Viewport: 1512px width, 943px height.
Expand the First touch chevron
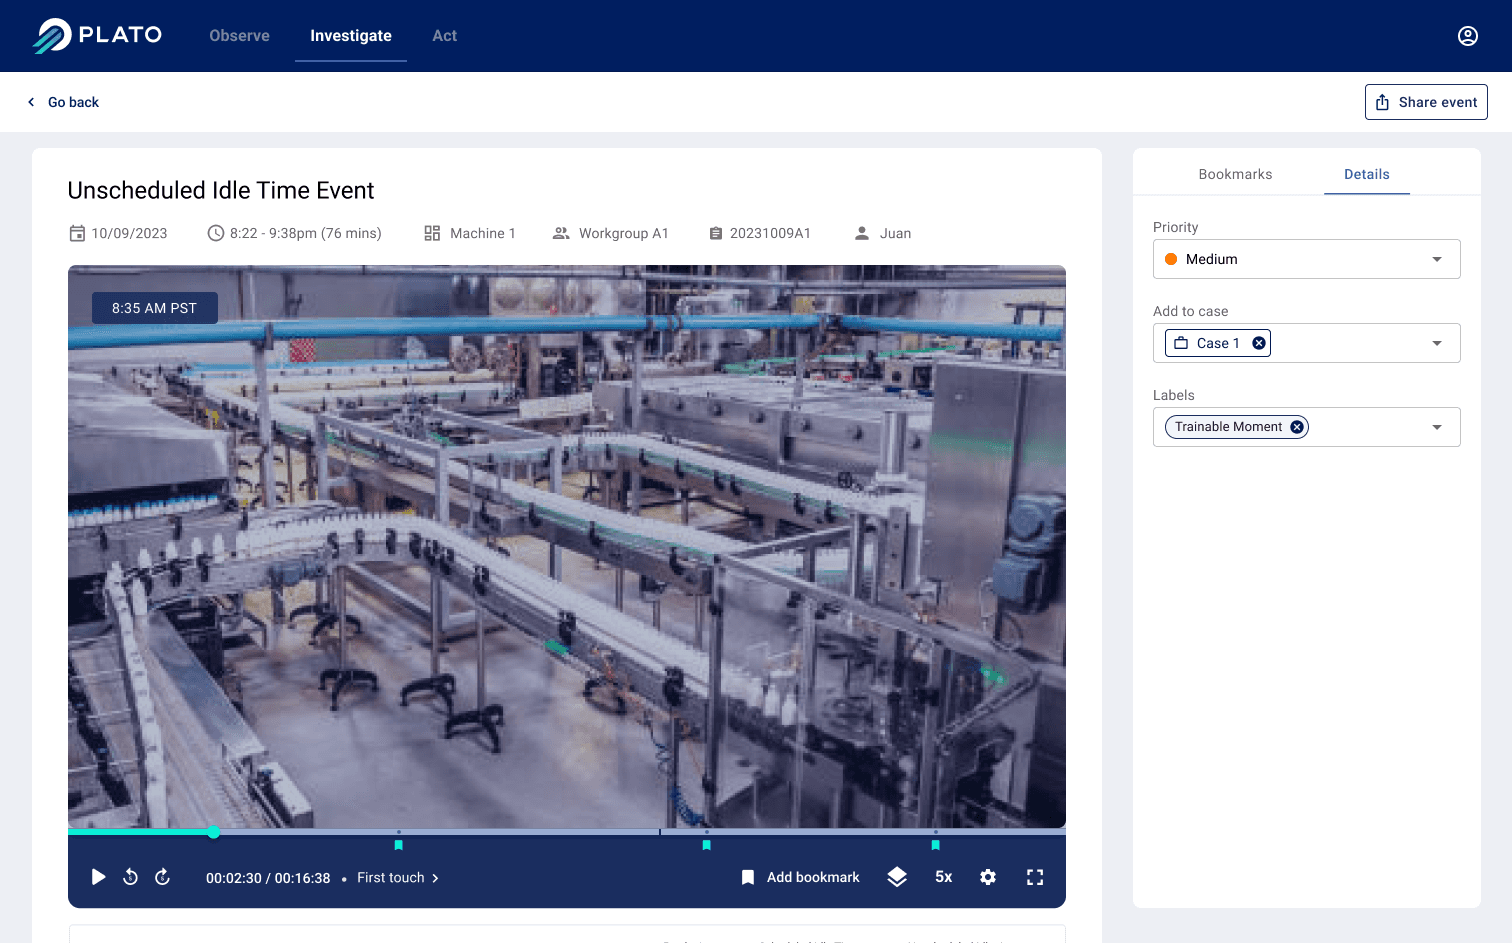[435, 877]
